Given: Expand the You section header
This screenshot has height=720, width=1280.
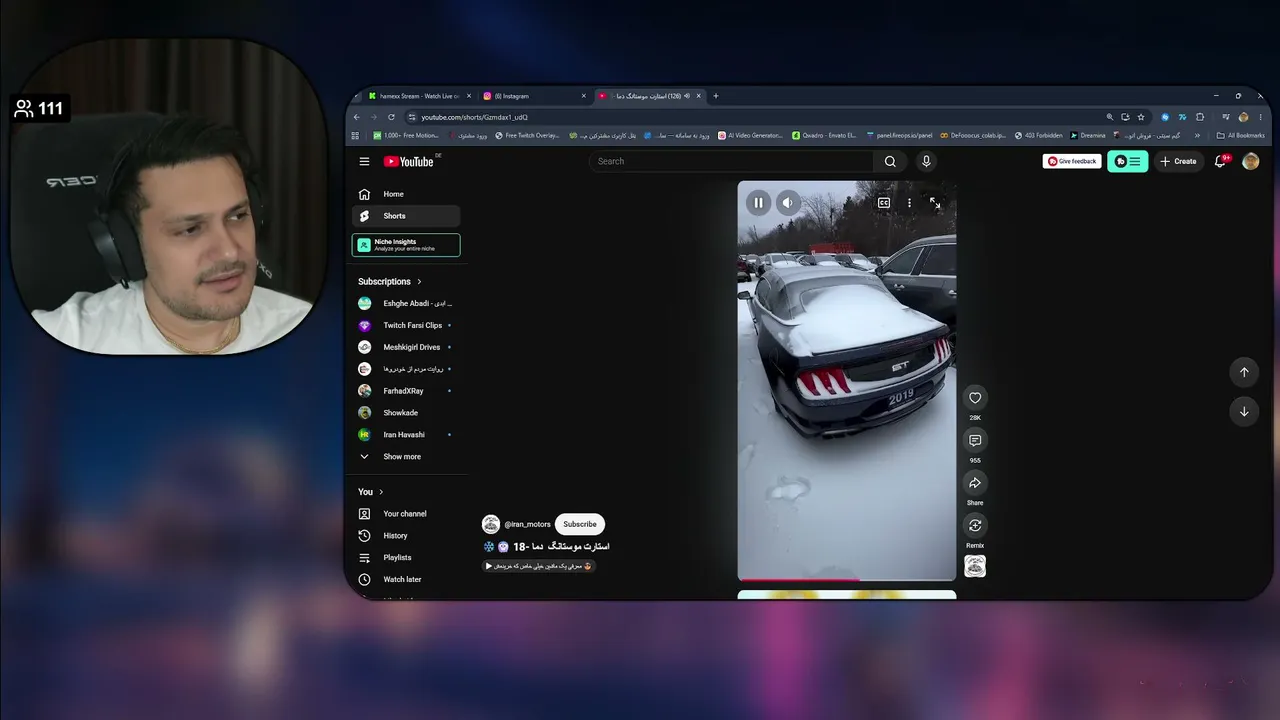Looking at the screenshot, I should (x=370, y=492).
